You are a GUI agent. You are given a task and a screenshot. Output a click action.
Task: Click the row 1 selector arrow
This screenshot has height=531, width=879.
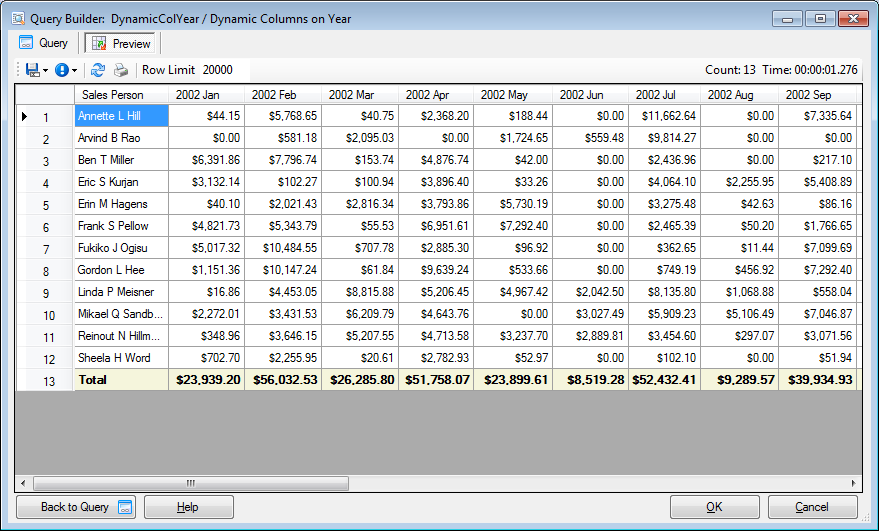pos(24,117)
